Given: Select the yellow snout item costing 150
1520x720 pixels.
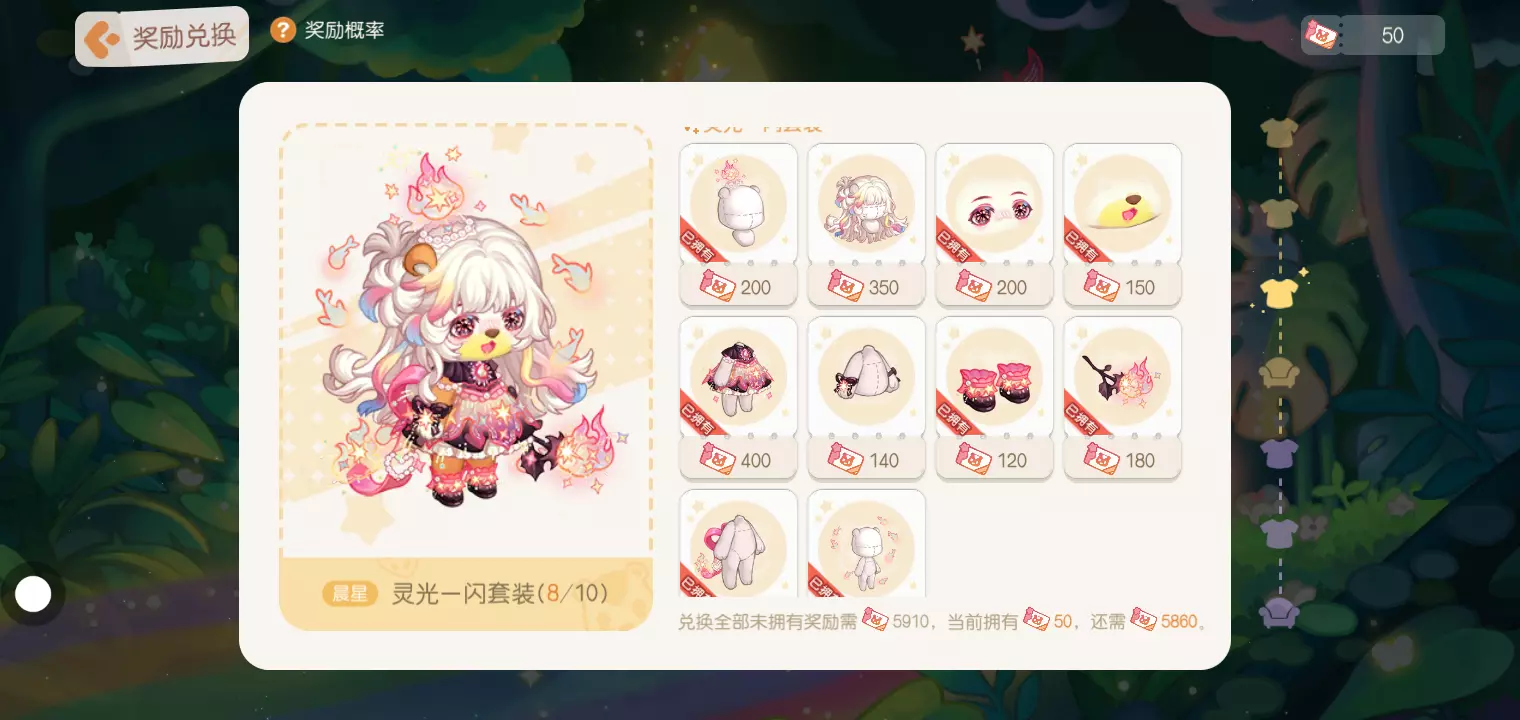Looking at the screenshot, I should coord(1122,205).
